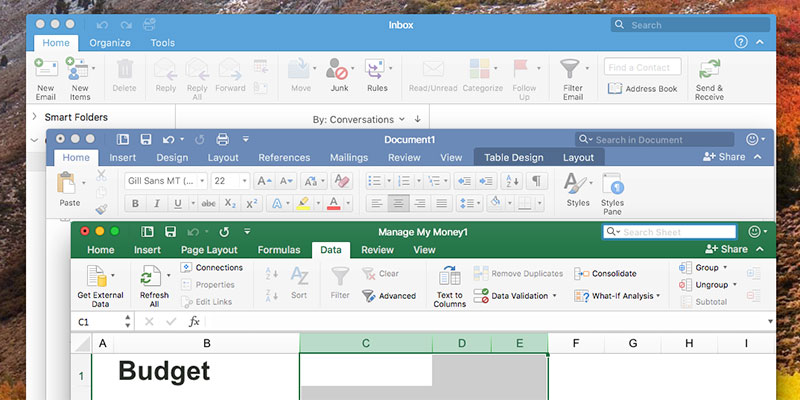Switch to Organize tab in Outlook
The image size is (800, 400).
110,43
